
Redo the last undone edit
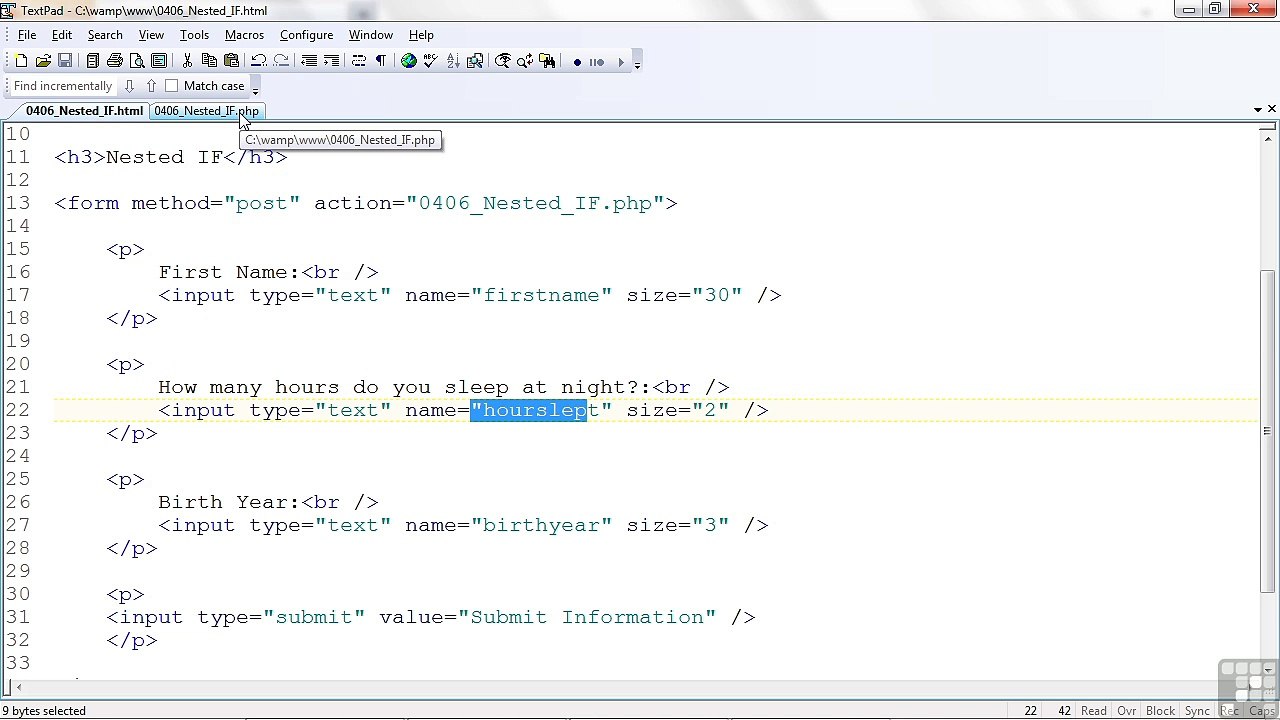(281, 61)
